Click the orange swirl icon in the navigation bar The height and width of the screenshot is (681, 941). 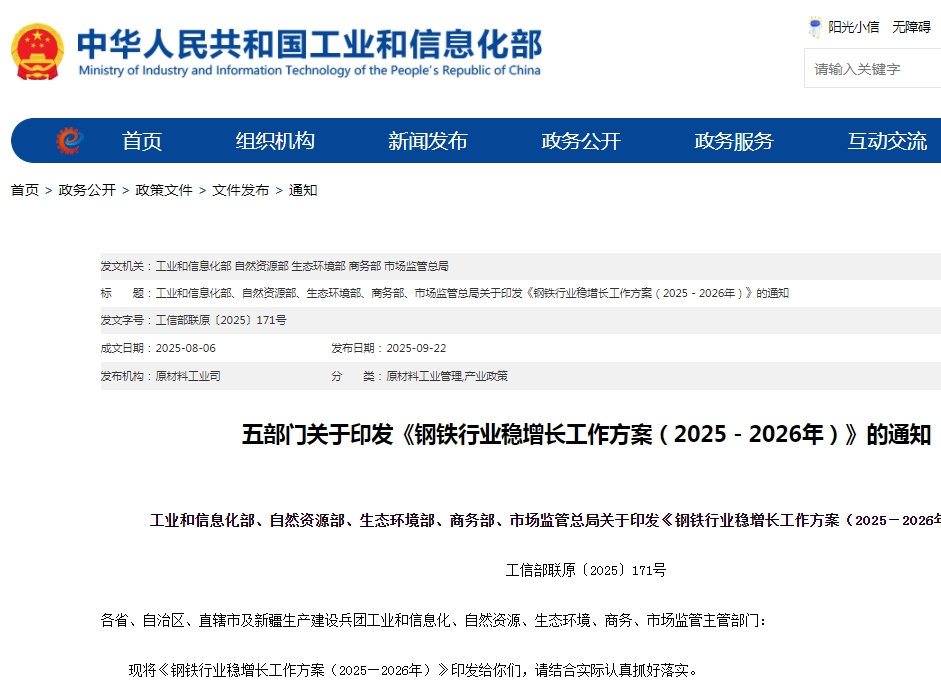click(x=68, y=141)
